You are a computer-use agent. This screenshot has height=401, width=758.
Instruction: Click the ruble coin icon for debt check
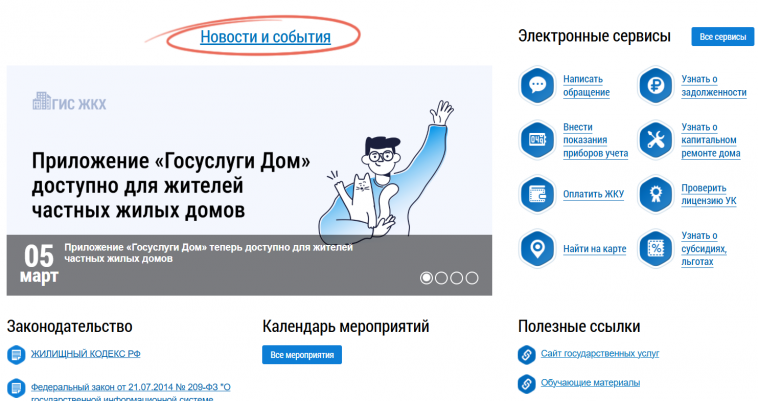[657, 85]
